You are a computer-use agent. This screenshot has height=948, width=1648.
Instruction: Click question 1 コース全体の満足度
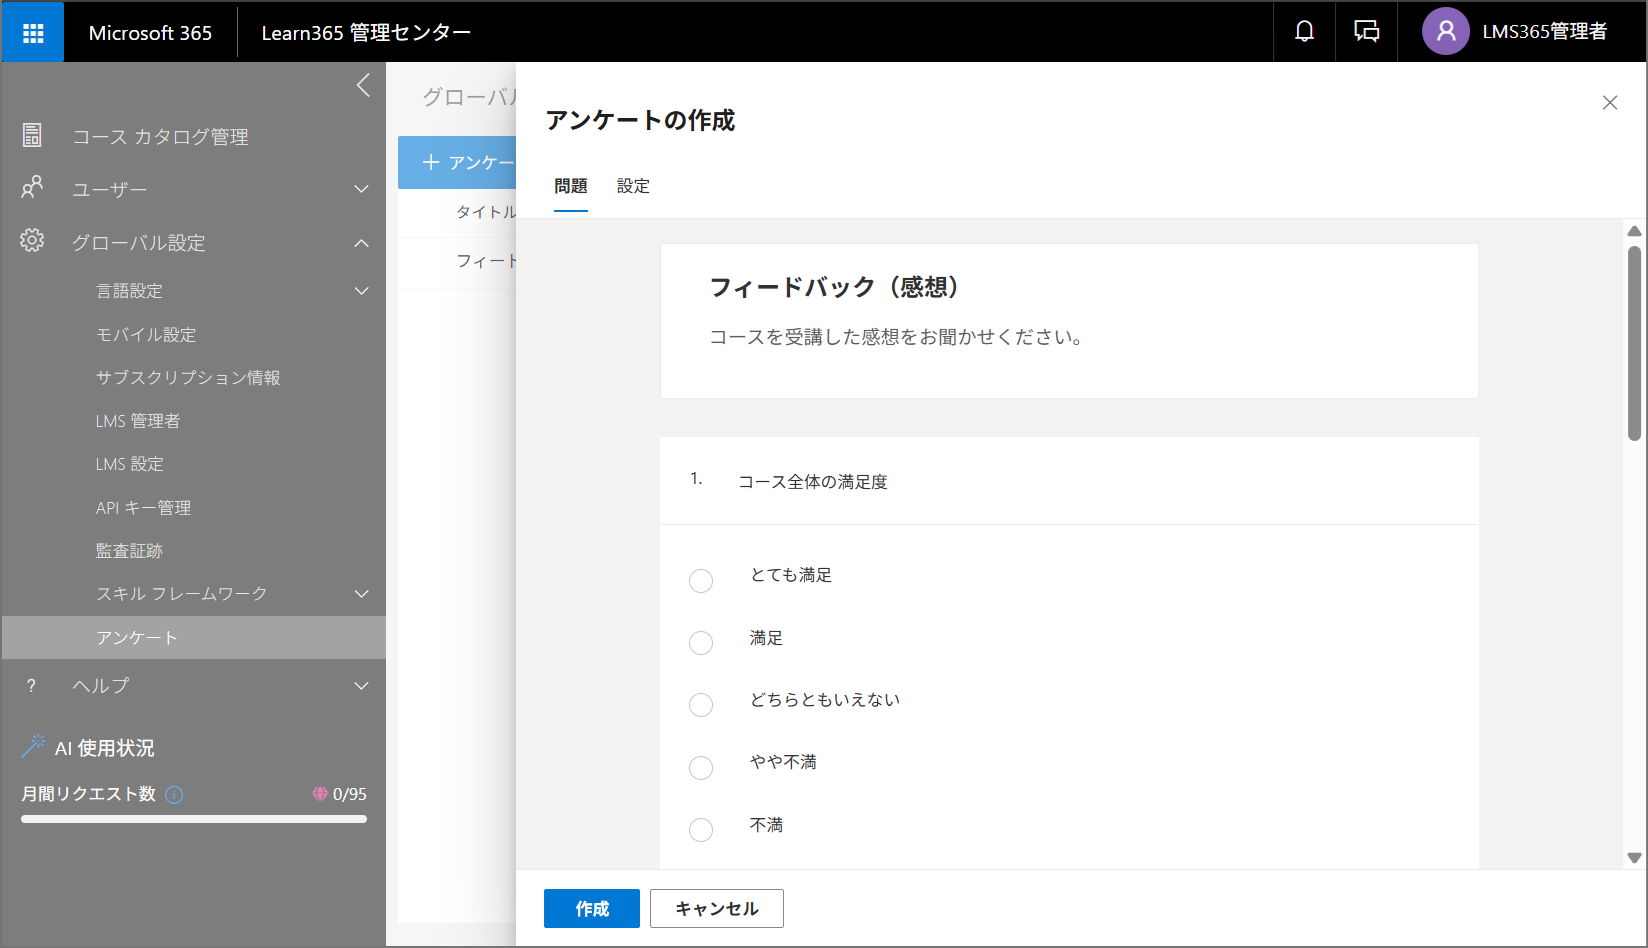pos(812,482)
